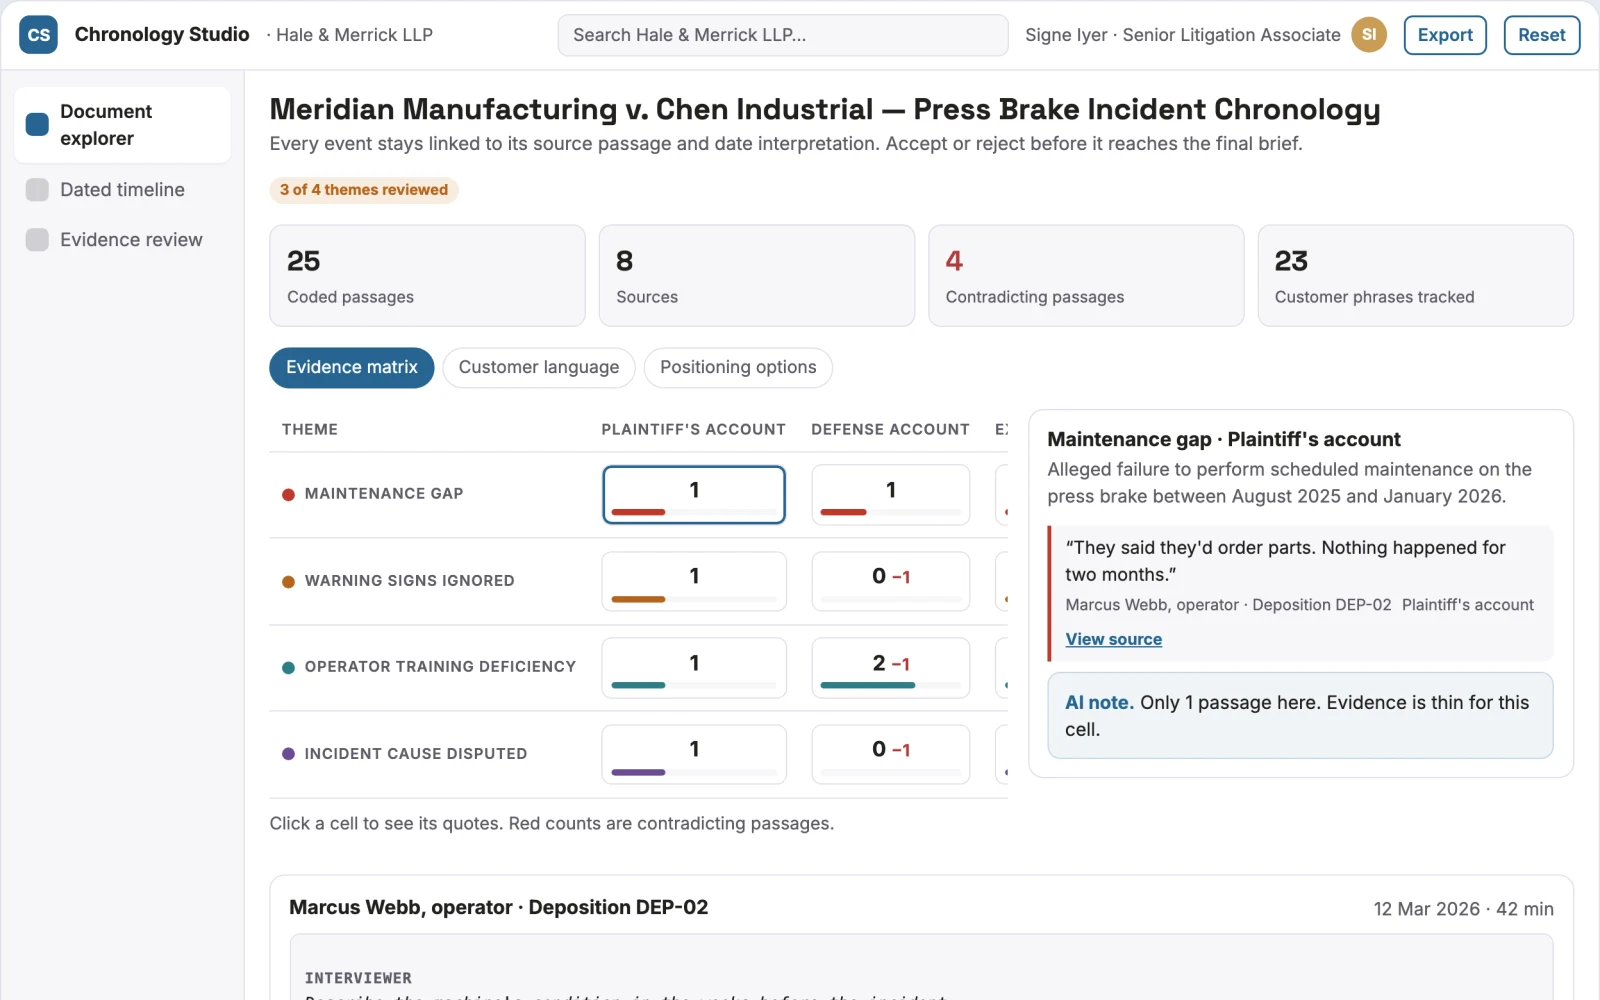Click the DEFENSE ACCOUNT column header

890,430
